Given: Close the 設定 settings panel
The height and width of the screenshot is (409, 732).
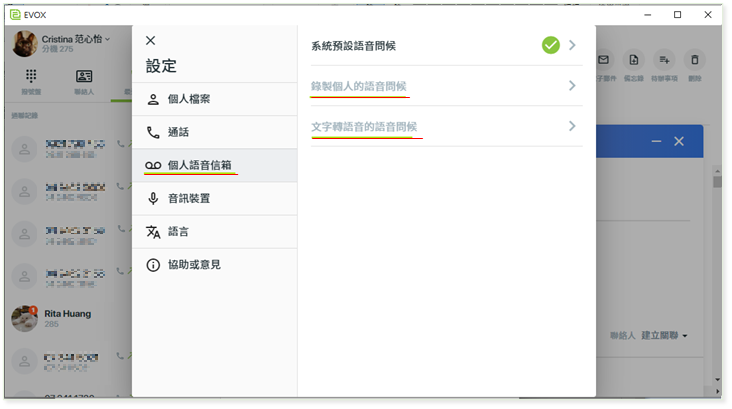Looking at the screenshot, I should click(151, 41).
